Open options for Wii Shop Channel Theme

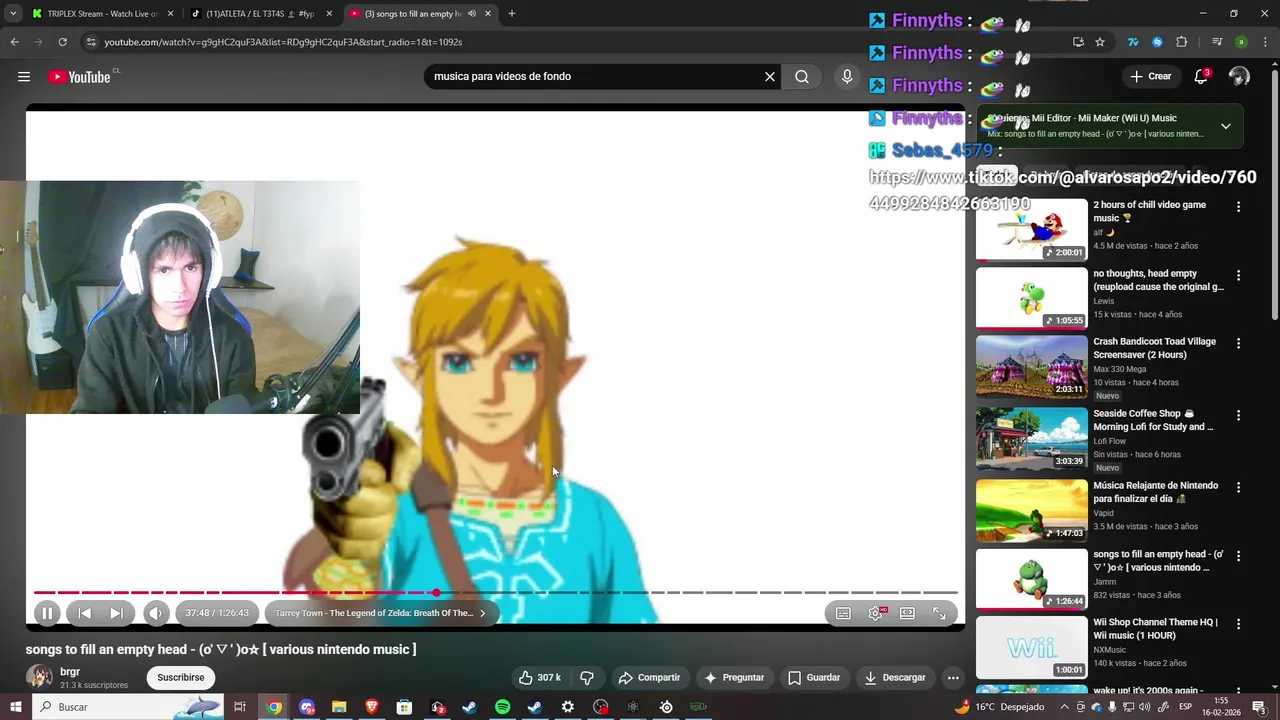[1238, 624]
